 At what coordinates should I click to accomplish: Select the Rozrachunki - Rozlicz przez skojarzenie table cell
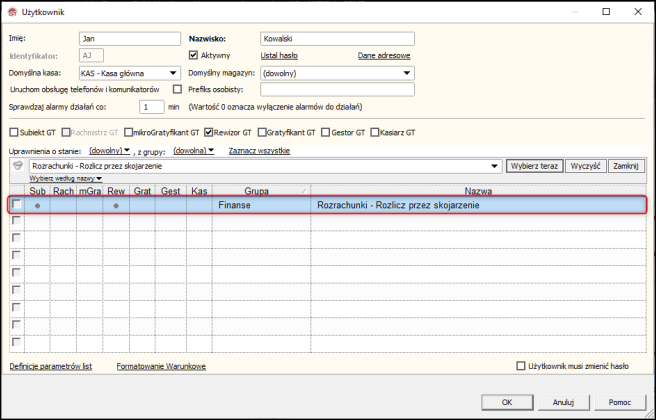pyautogui.click(x=478, y=205)
